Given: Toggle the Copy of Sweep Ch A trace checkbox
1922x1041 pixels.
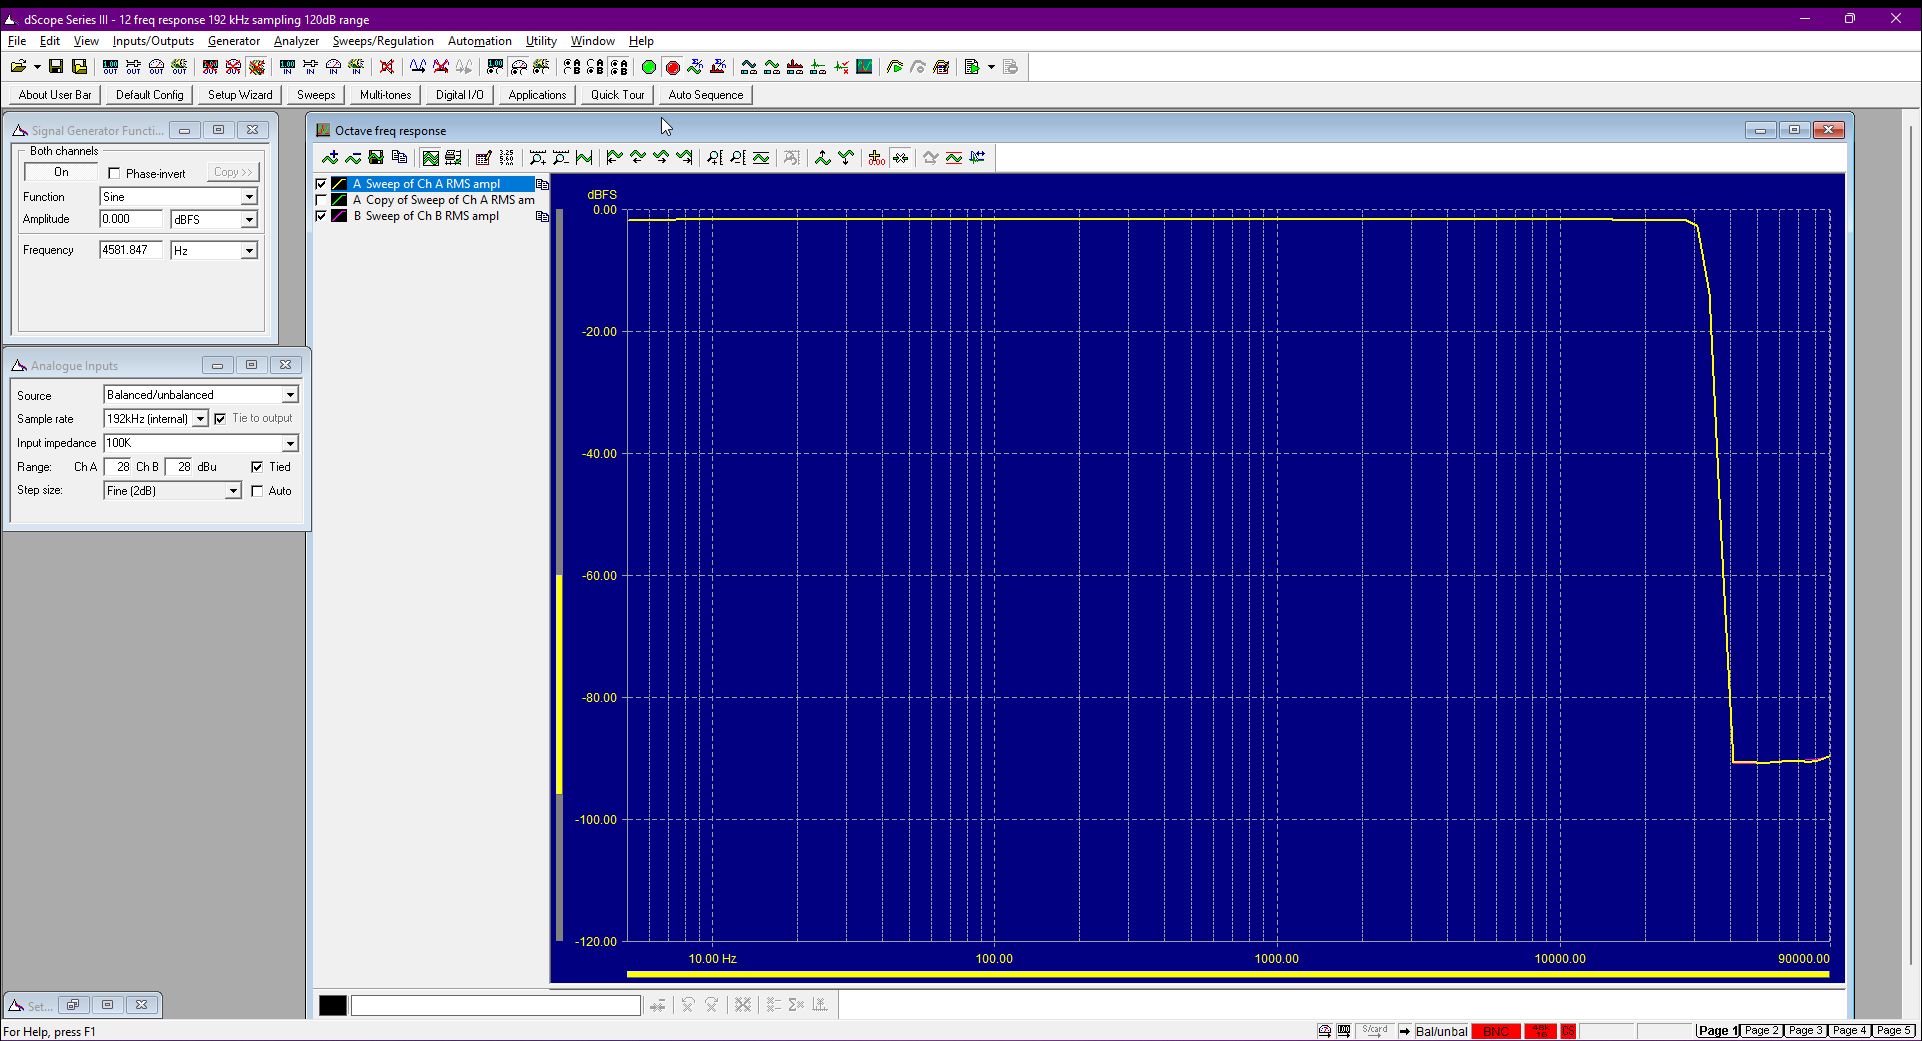Looking at the screenshot, I should click(321, 200).
